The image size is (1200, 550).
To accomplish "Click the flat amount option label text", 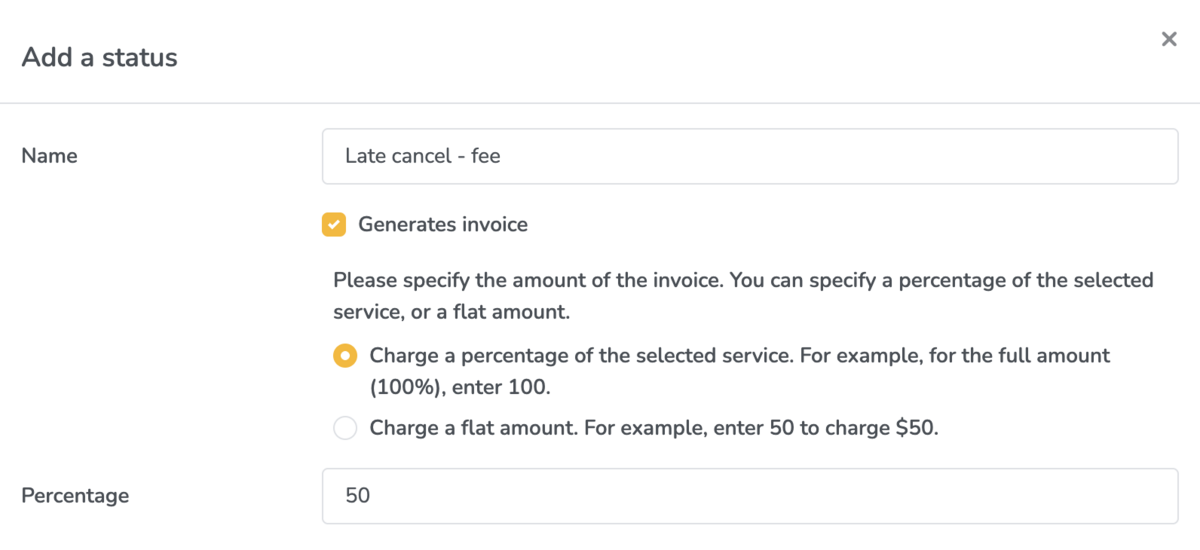I will 654,429.
